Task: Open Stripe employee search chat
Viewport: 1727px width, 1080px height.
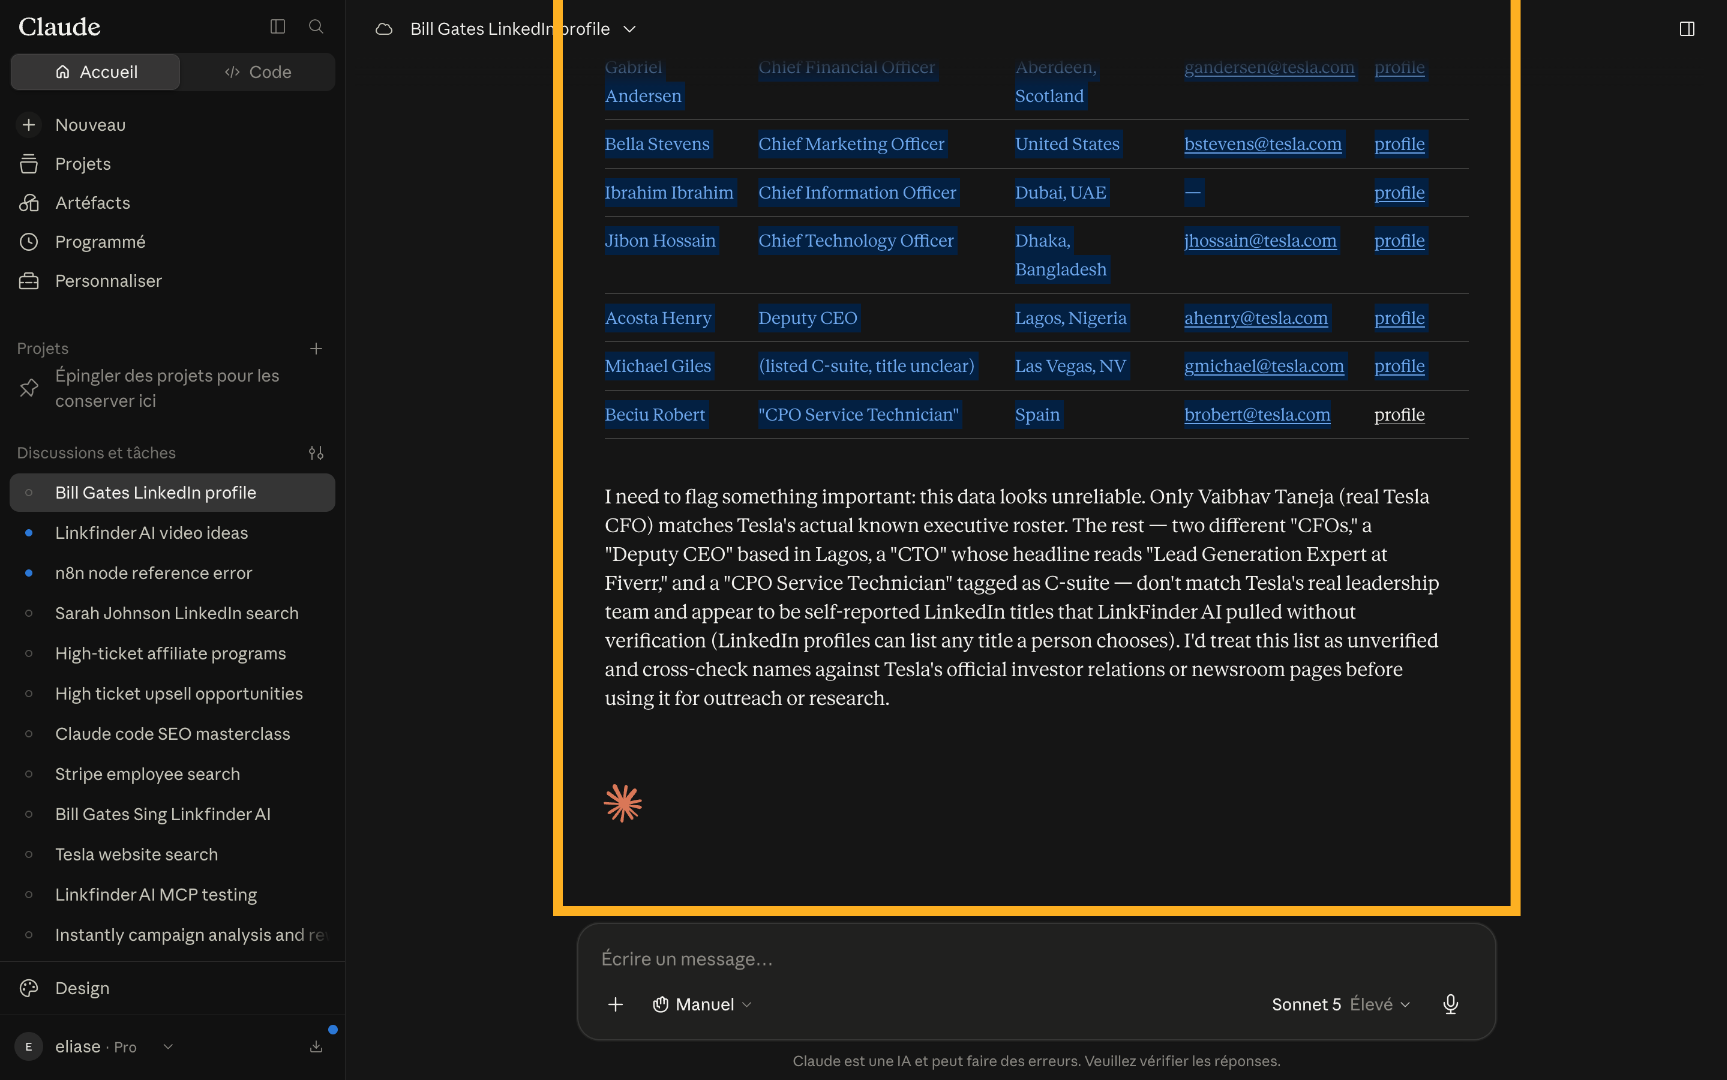Action: (x=172, y=774)
